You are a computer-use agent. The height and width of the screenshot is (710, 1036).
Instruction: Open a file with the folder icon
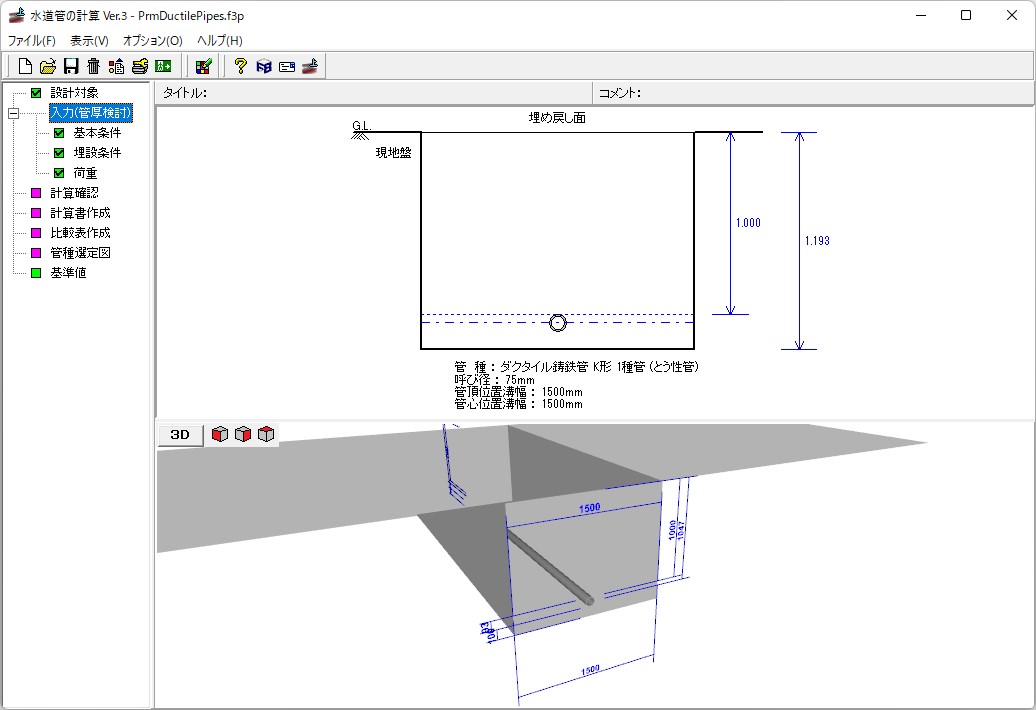[48, 66]
